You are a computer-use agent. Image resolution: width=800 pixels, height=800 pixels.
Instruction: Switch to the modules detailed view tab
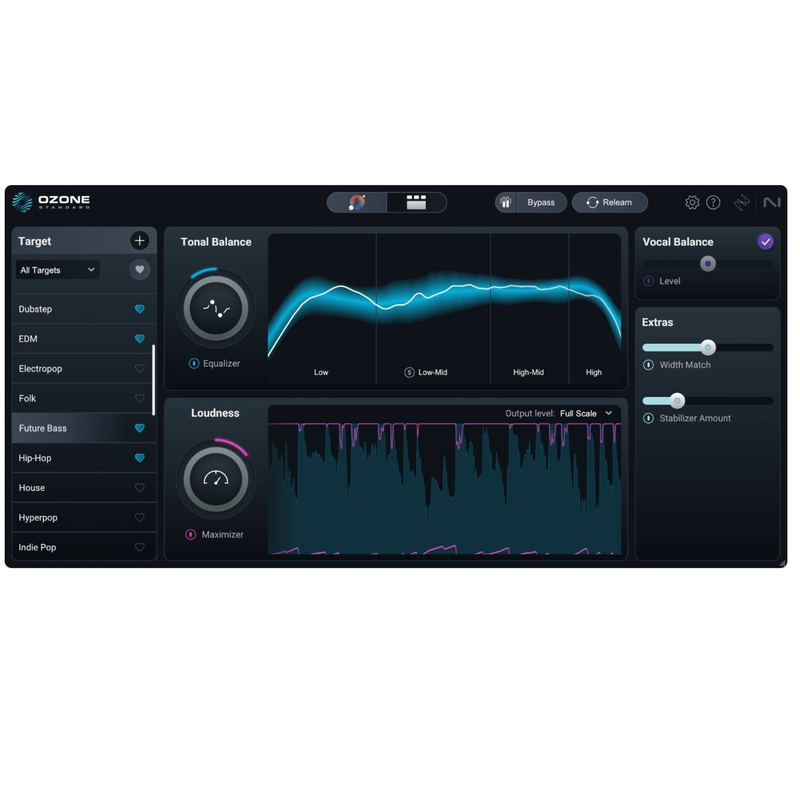416,202
